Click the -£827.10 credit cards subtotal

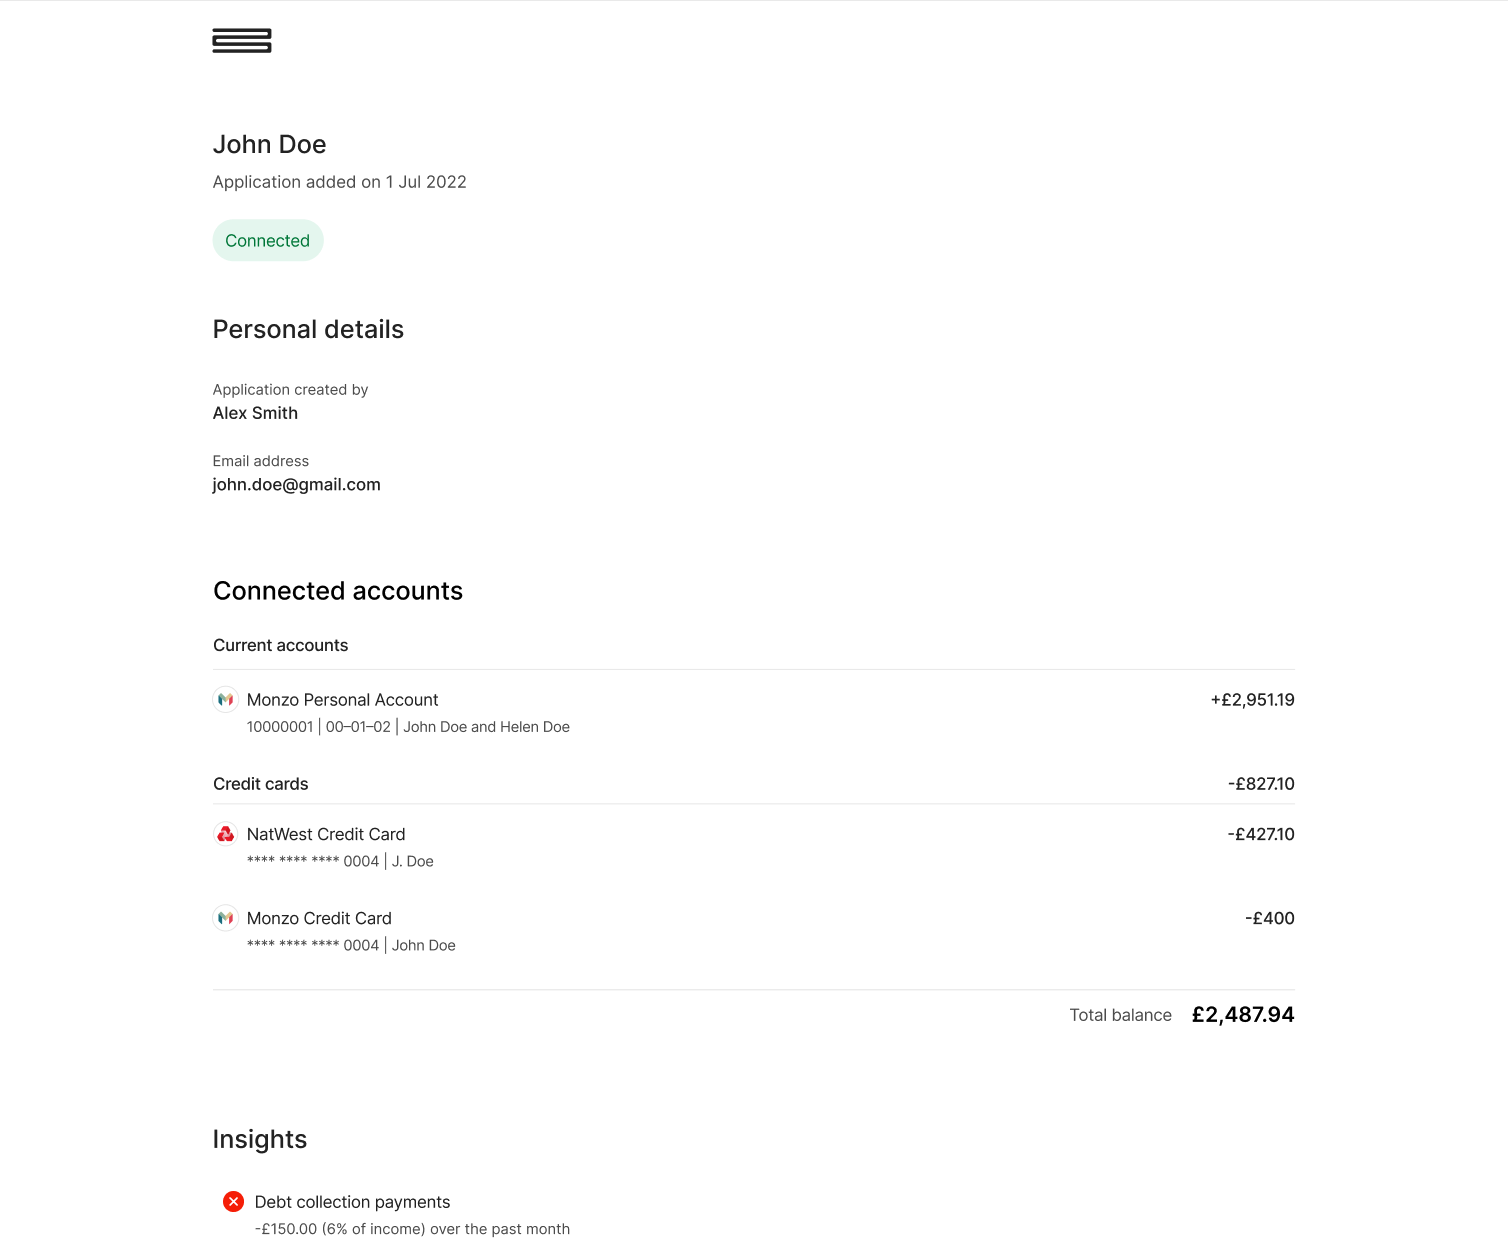coord(1261,784)
